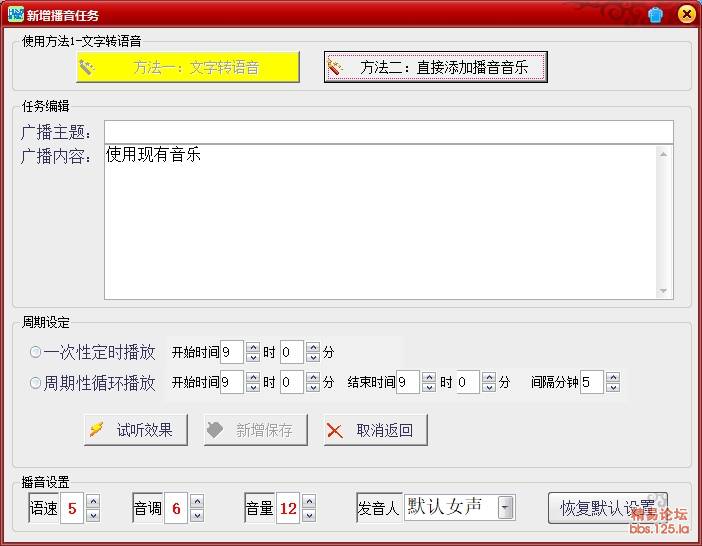
Task: Click 恢复默认设置 restore defaults button
Action: [608, 508]
